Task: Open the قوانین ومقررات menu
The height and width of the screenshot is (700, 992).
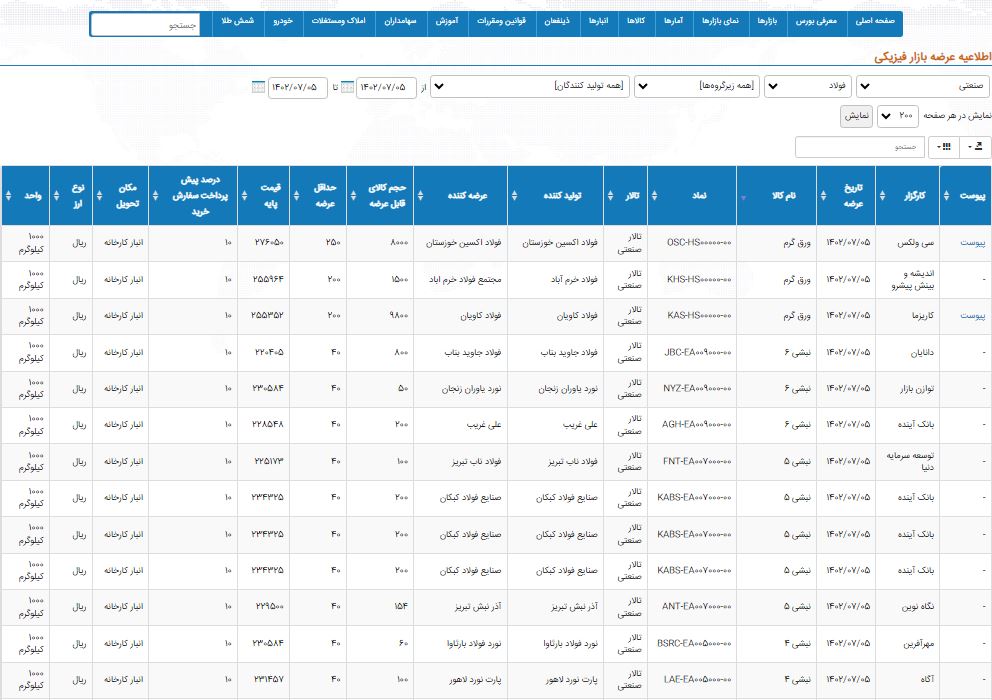Action: (x=501, y=22)
